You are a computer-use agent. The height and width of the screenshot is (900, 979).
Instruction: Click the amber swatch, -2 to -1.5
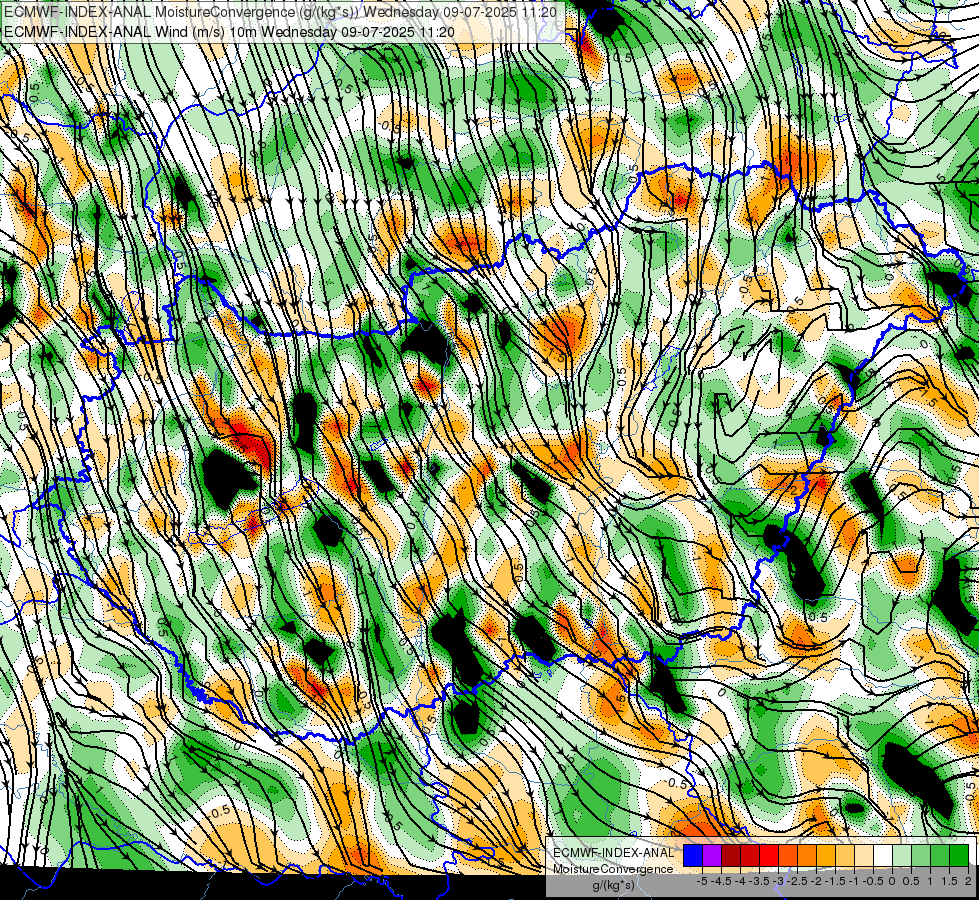point(826,856)
